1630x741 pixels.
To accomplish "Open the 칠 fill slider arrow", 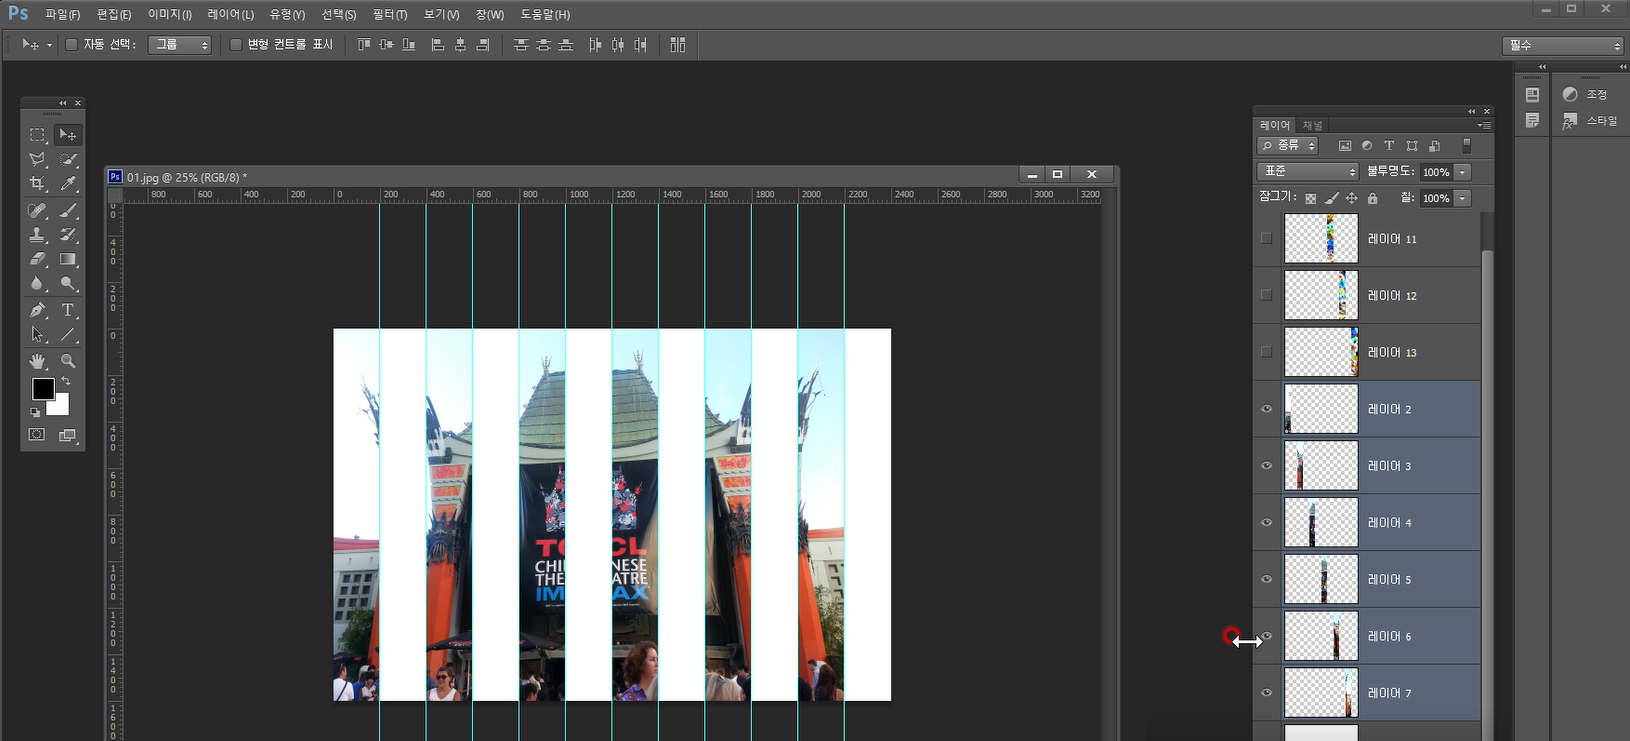I will [x=1462, y=198].
